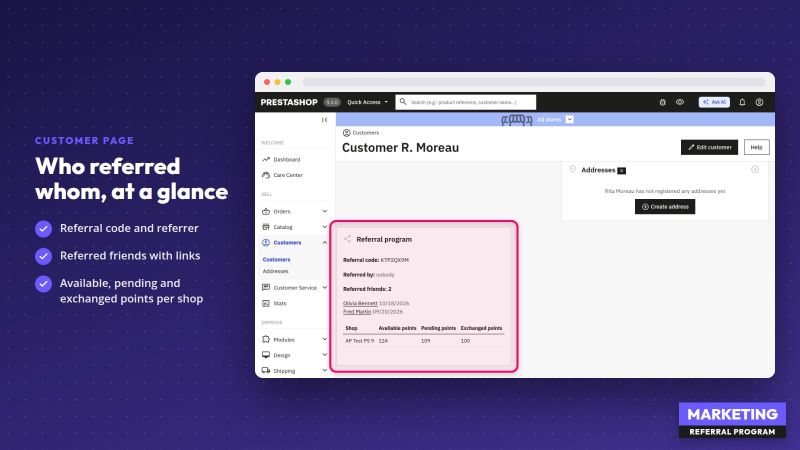The image size is (800, 450).
Task: Click the Help button
Action: click(757, 147)
